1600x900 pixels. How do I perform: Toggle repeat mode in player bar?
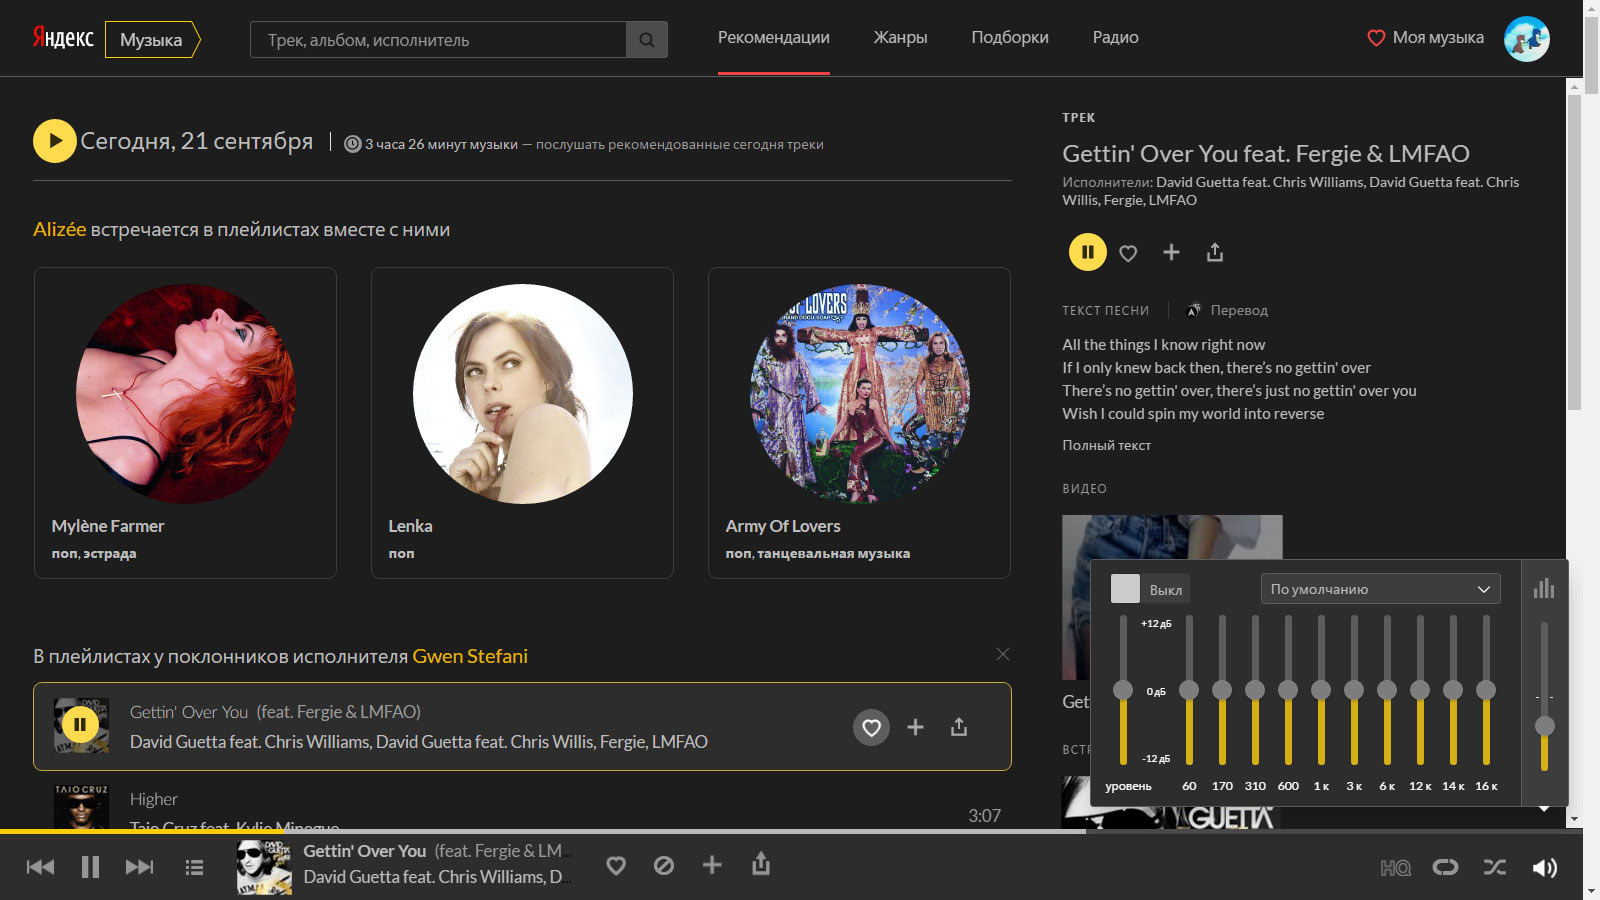pyautogui.click(x=1445, y=867)
